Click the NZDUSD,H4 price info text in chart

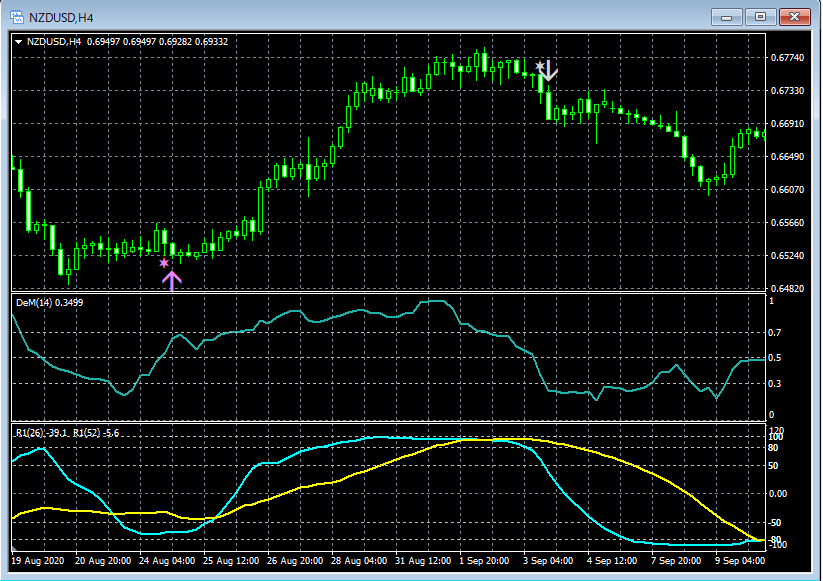(127, 41)
